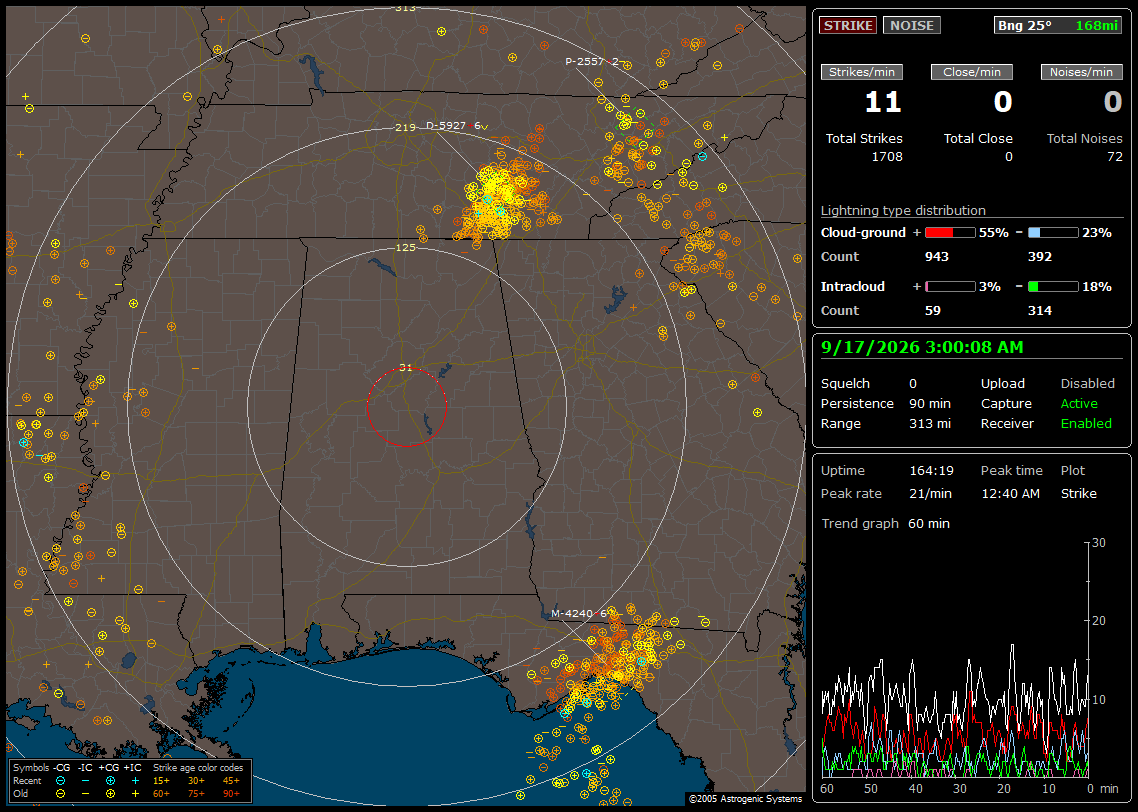Click the red 31 mile range ring label

(x=406, y=368)
